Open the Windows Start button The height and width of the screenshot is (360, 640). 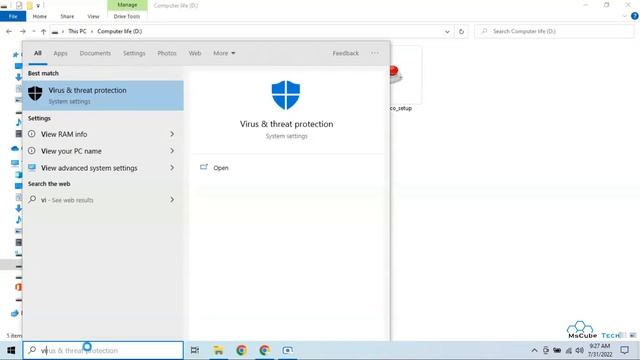coord(11,350)
